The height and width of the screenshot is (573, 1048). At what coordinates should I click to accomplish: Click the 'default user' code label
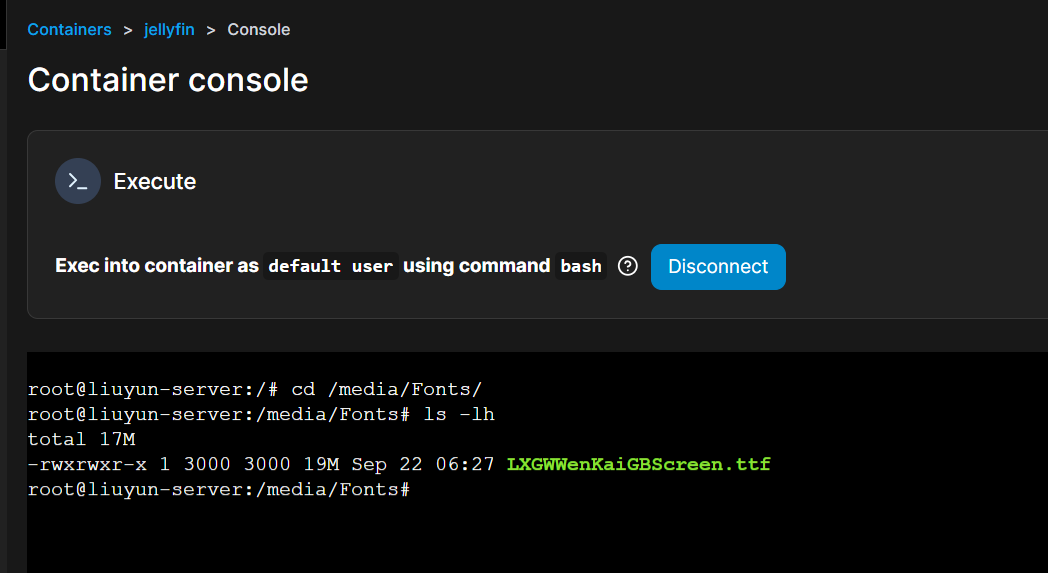331,267
